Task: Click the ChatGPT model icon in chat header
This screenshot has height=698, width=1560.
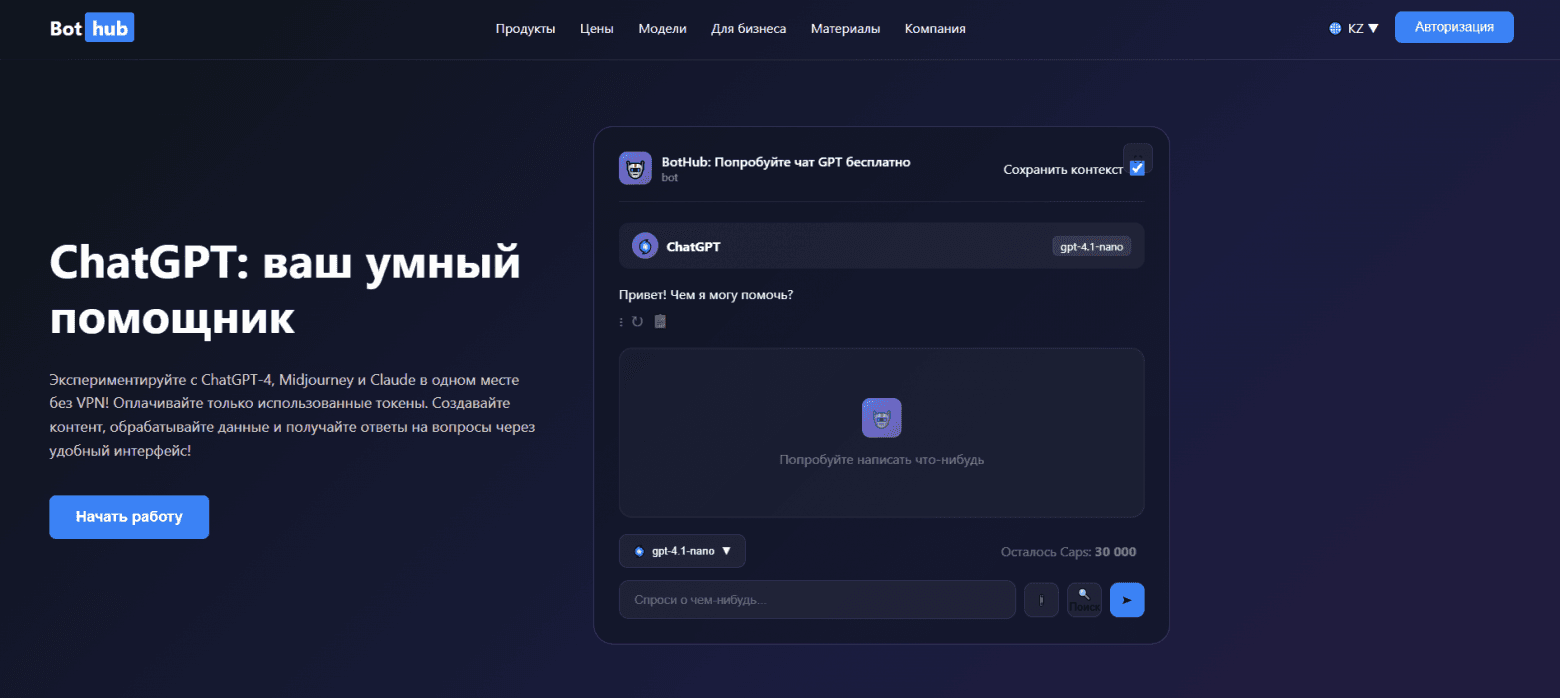Action: [x=644, y=245]
